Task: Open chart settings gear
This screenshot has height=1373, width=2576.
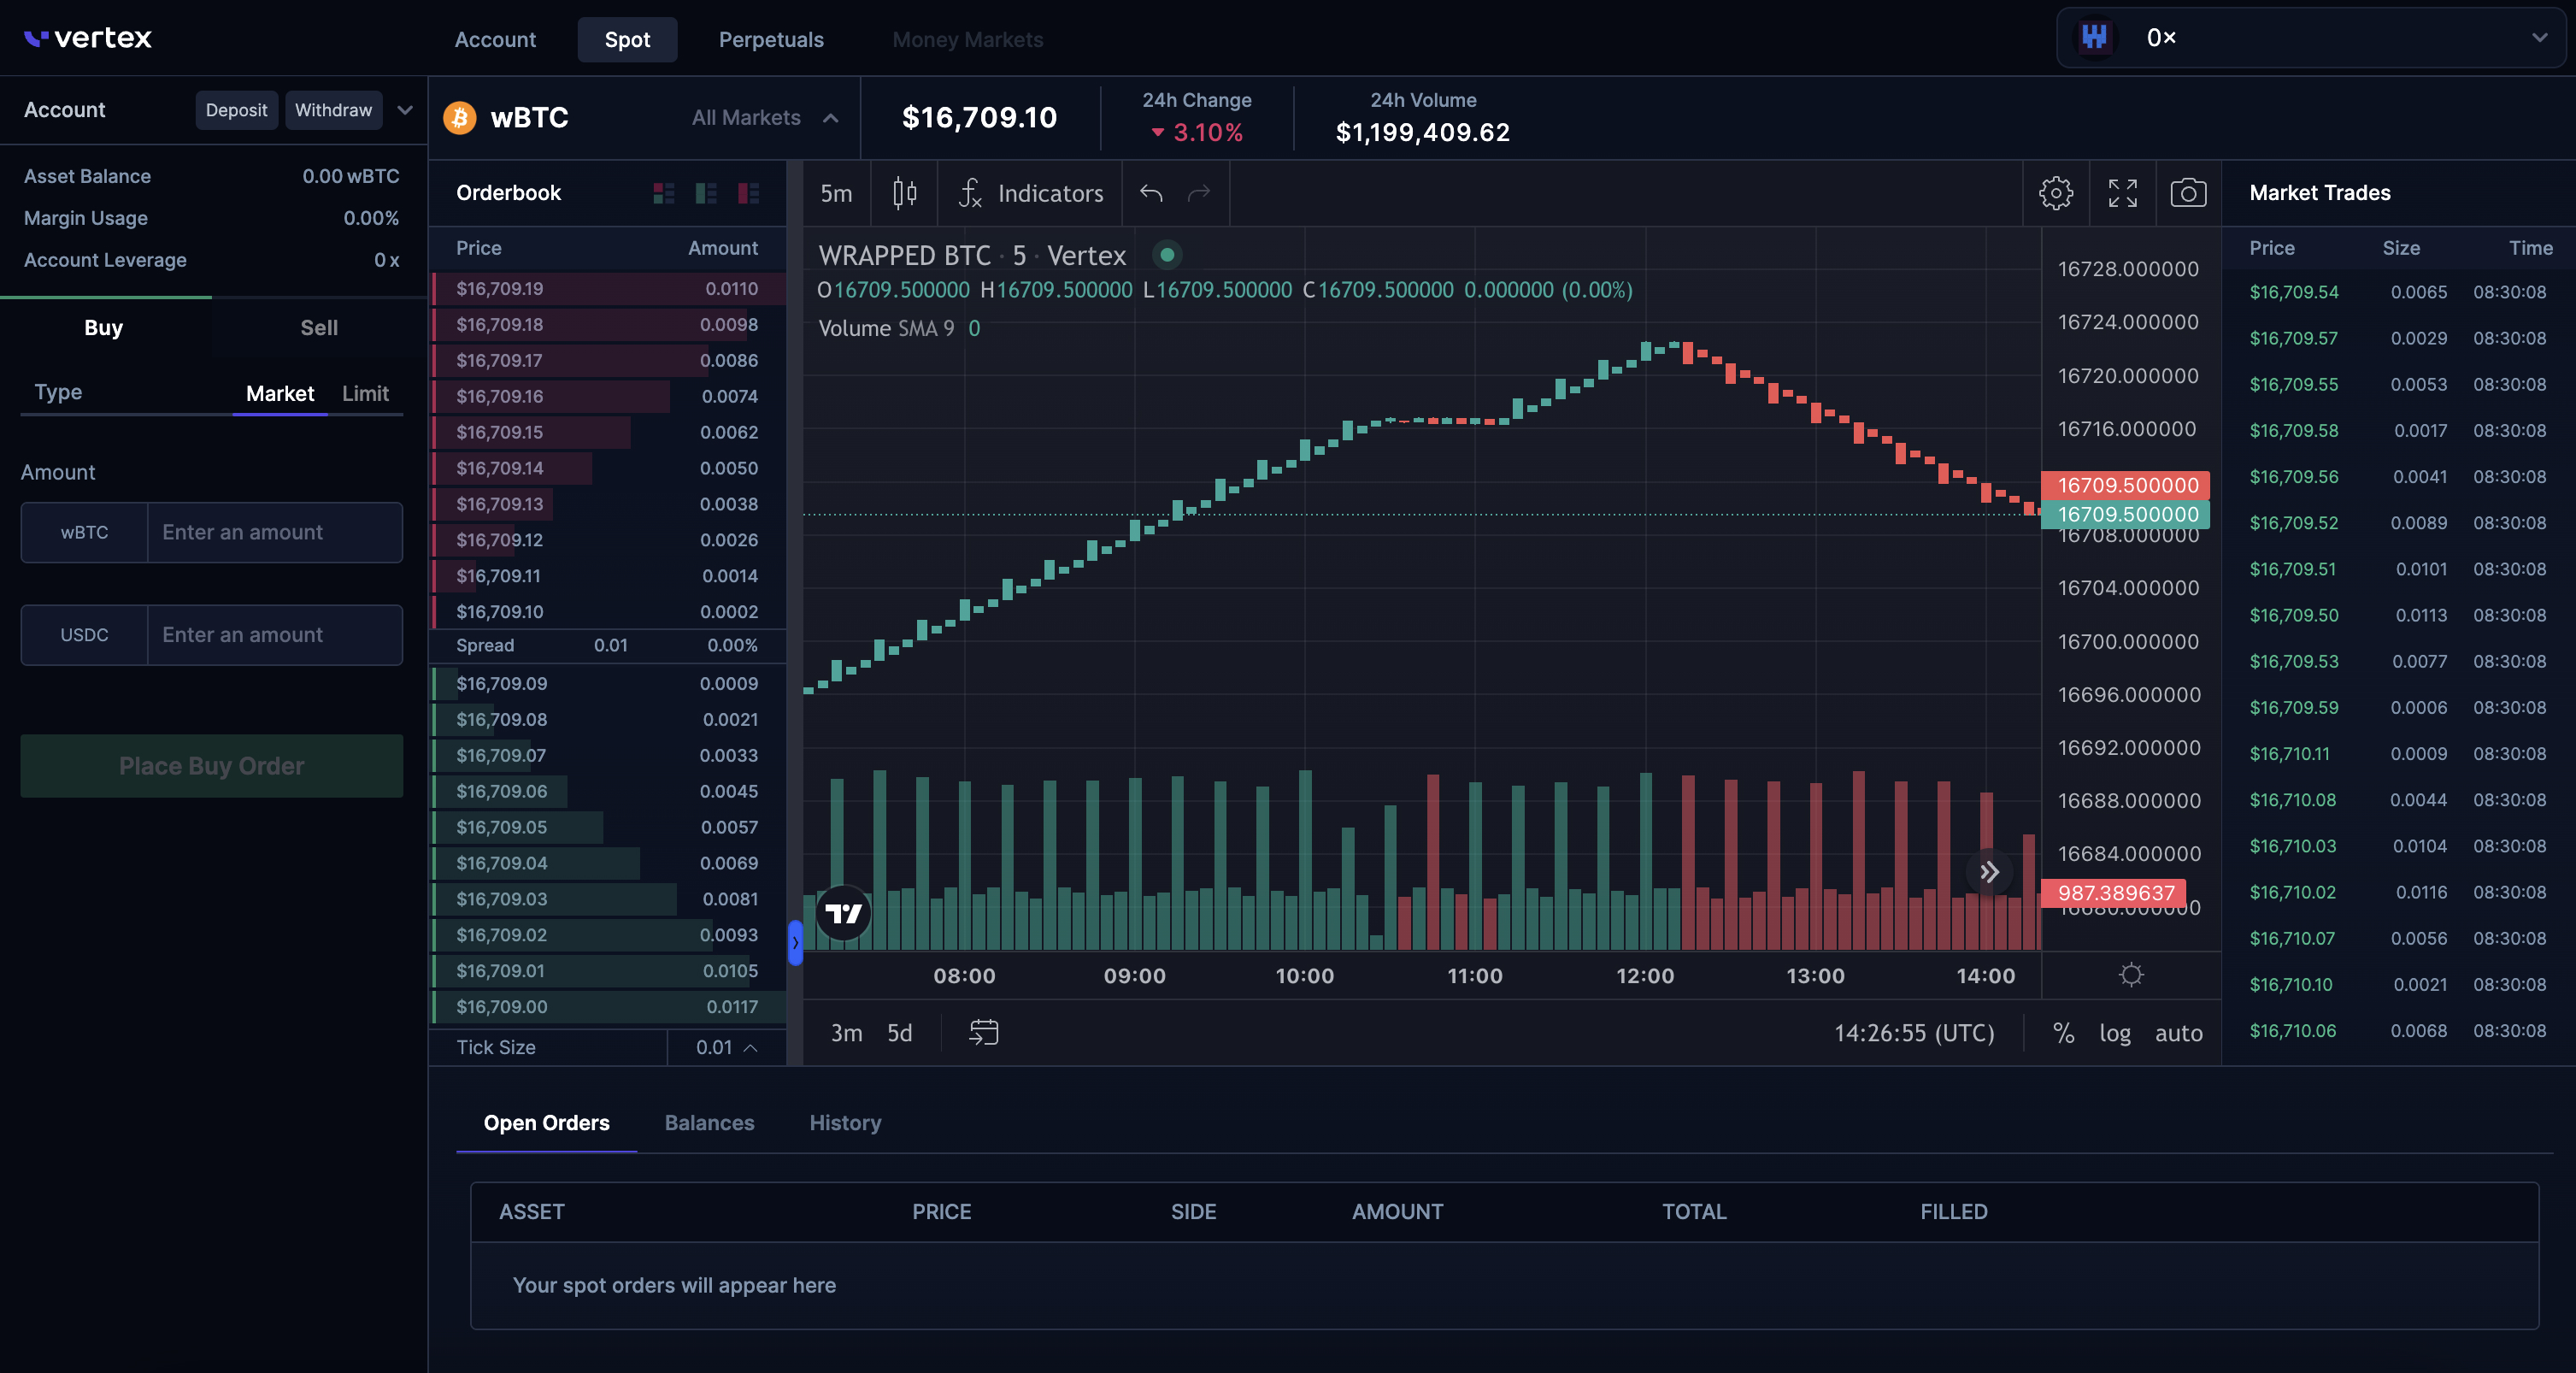Action: (2056, 193)
